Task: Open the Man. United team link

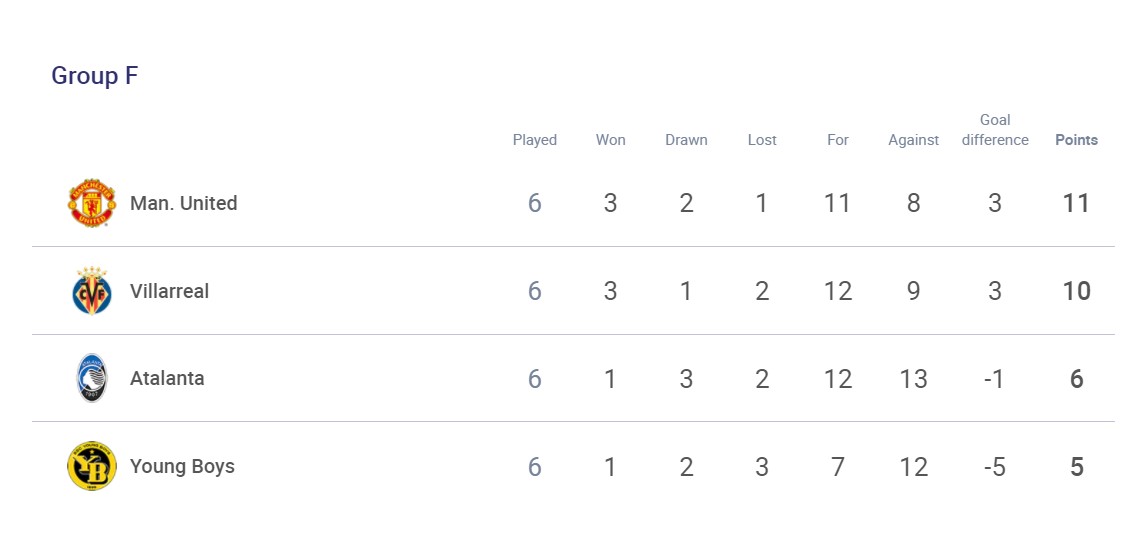Action: coord(183,204)
